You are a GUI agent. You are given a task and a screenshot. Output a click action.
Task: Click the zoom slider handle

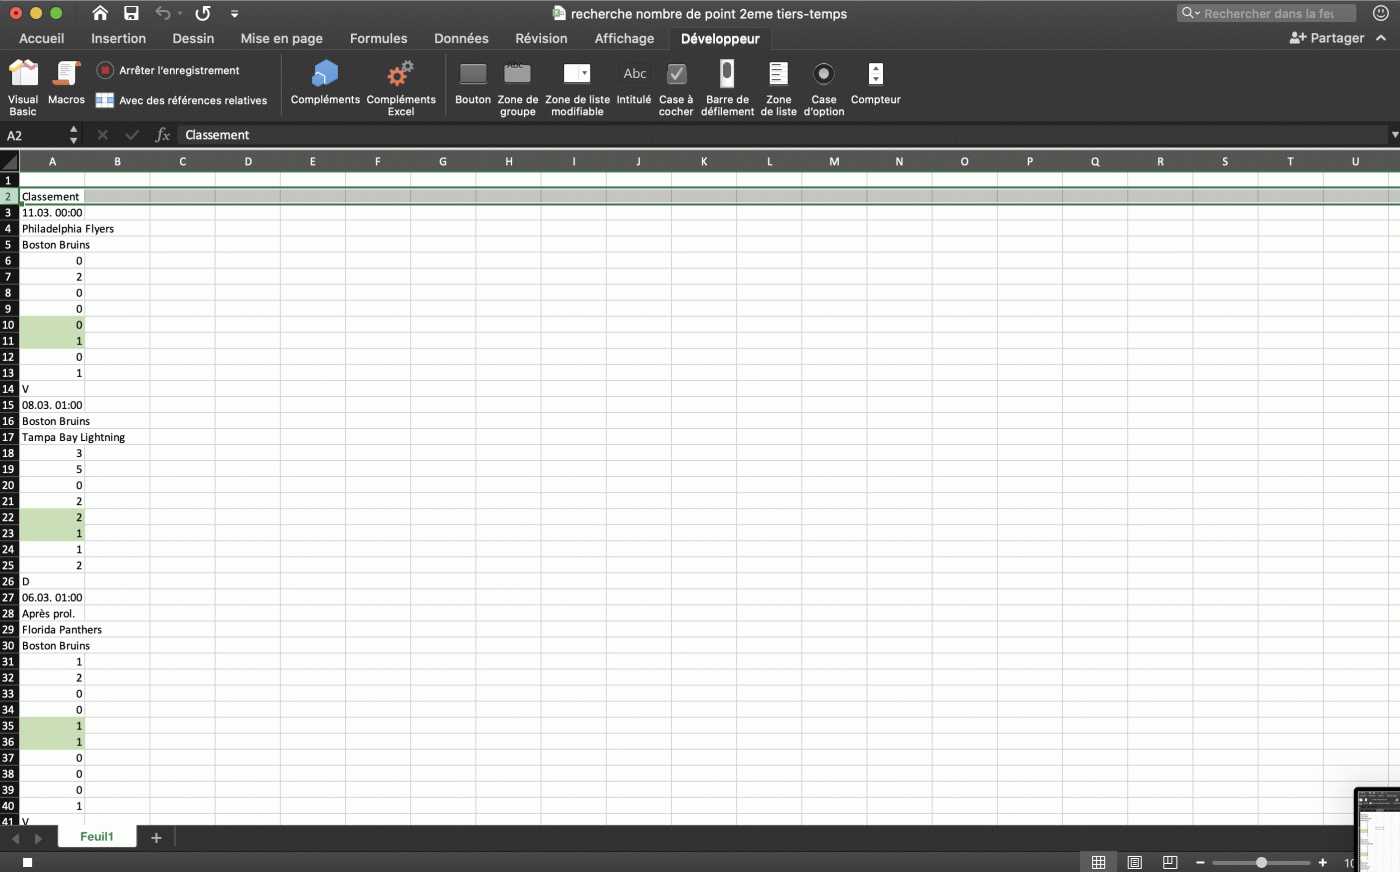(1261, 862)
